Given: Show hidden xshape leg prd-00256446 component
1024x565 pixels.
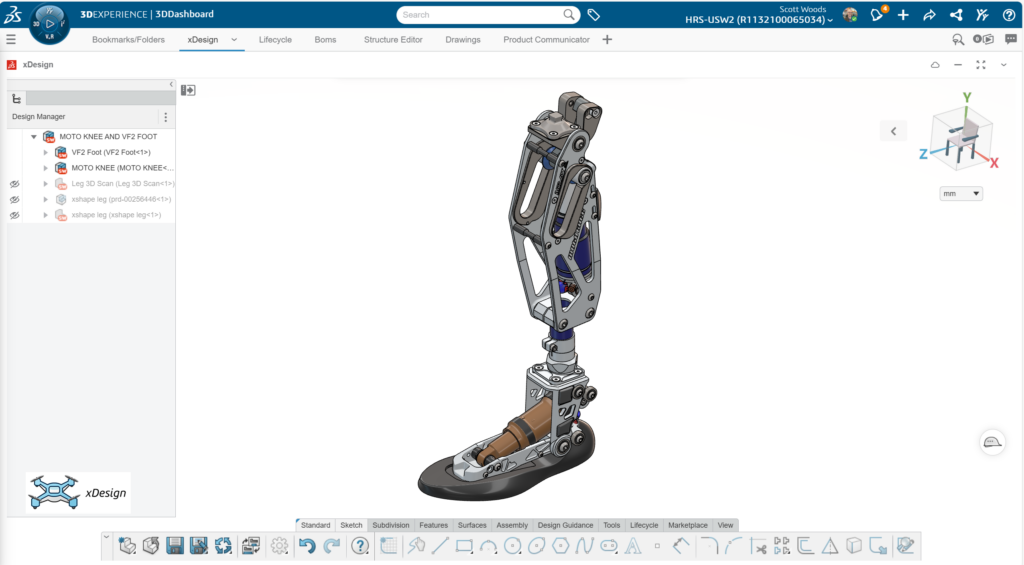Looking at the screenshot, I should tap(14, 199).
